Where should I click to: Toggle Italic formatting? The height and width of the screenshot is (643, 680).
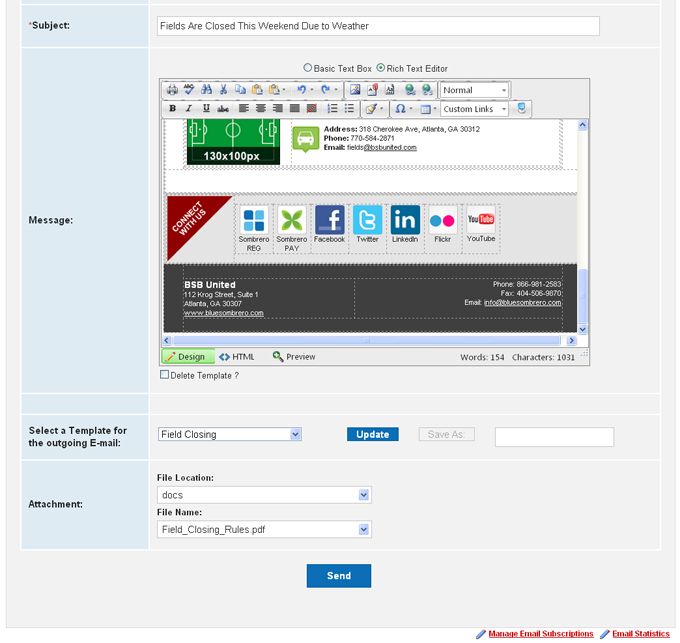pos(189,108)
